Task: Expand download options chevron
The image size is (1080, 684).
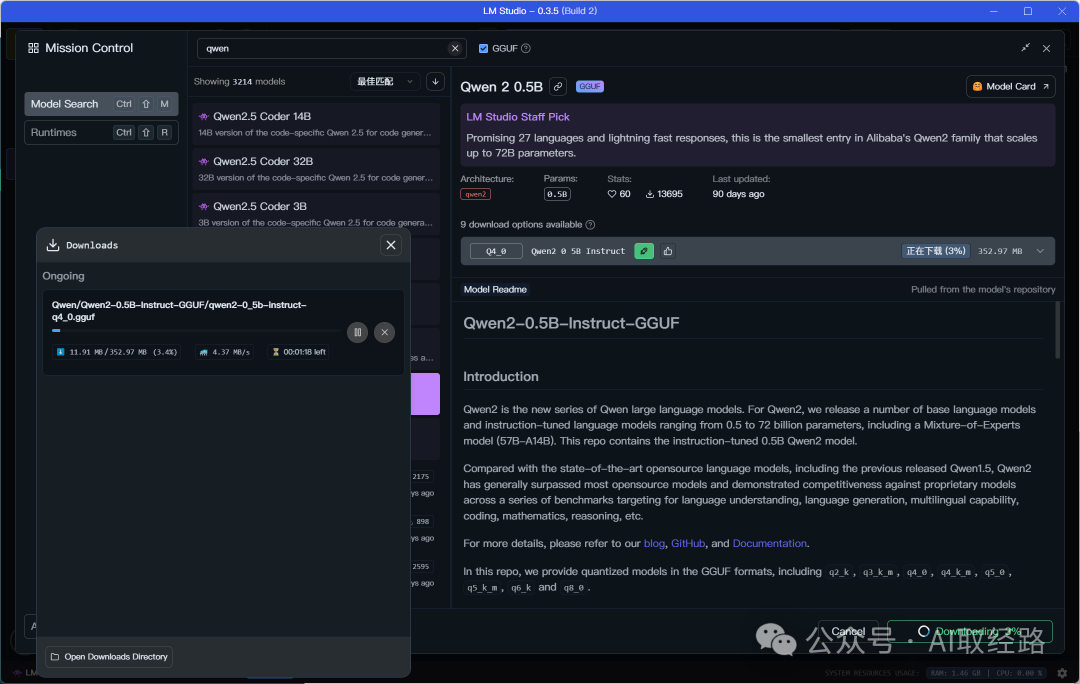Action: click(x=1040, y=251)
